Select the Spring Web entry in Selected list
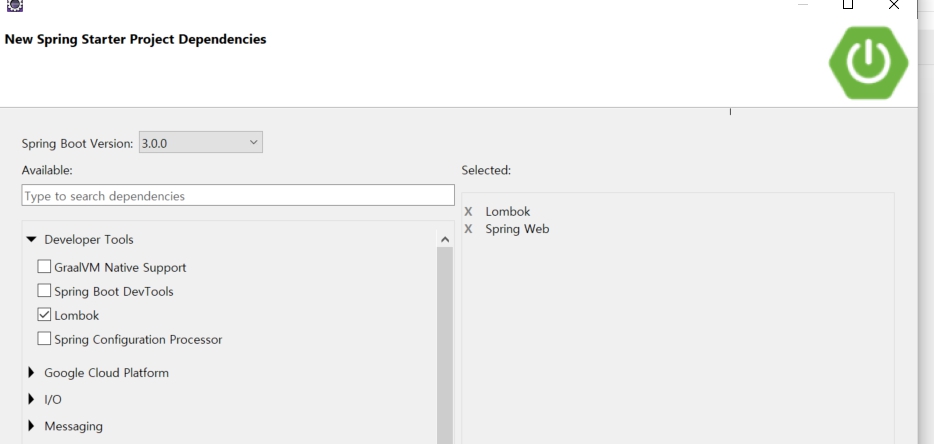The width and height of the screenshot is (934, 444). pos(517,229)
